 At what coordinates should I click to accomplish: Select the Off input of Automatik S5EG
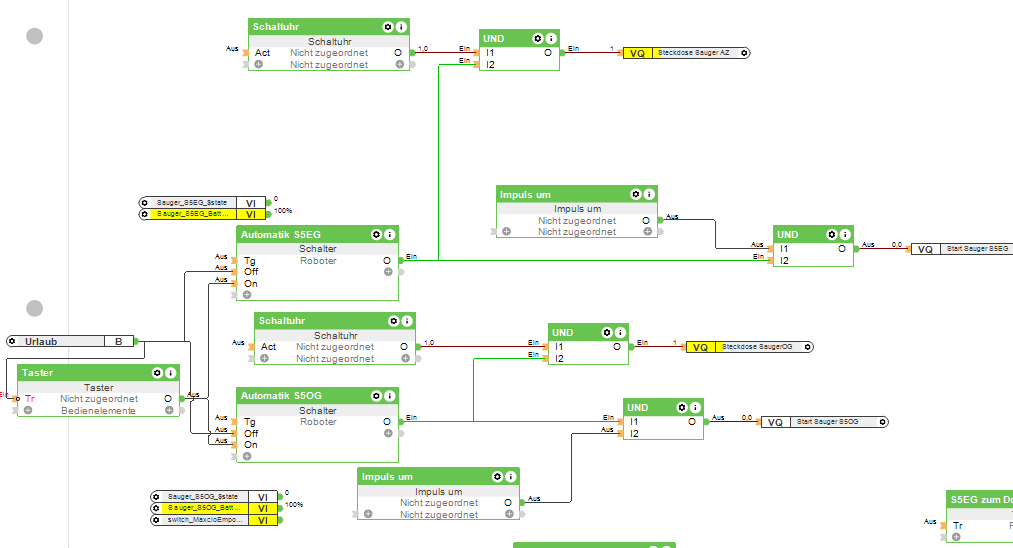[x=251, y=272]
